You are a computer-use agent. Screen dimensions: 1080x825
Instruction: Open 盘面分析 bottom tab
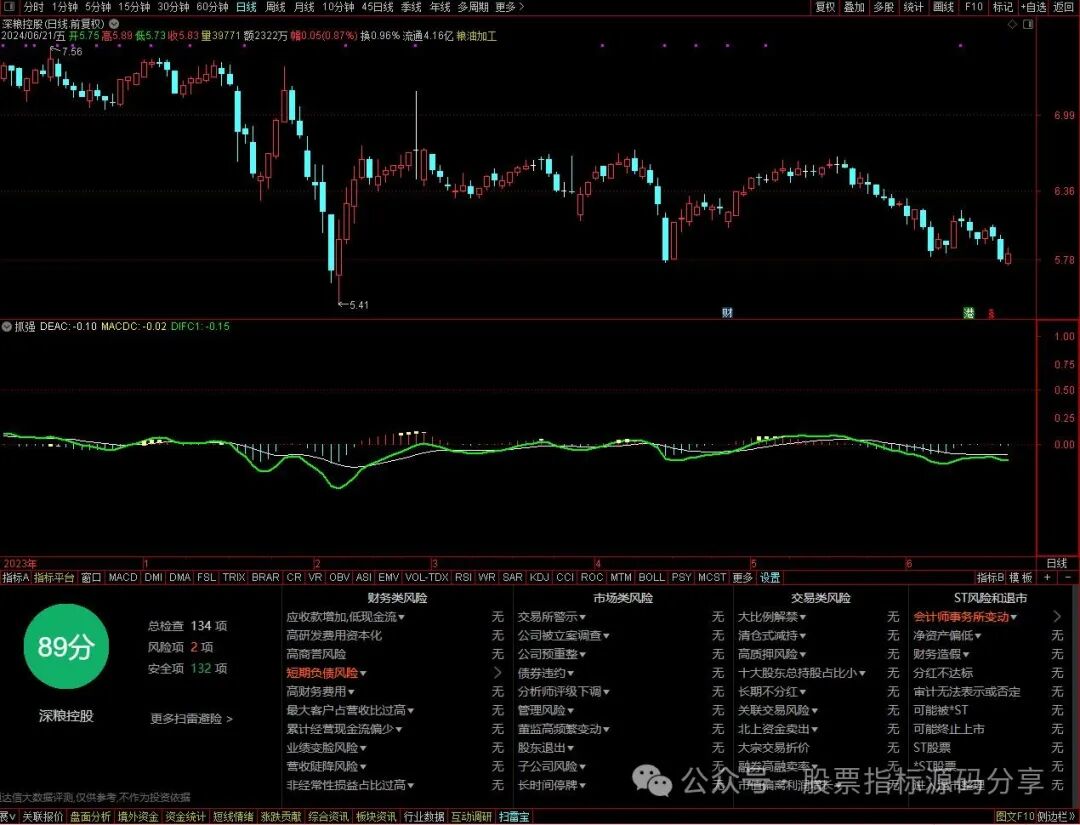tap(90, 817)
